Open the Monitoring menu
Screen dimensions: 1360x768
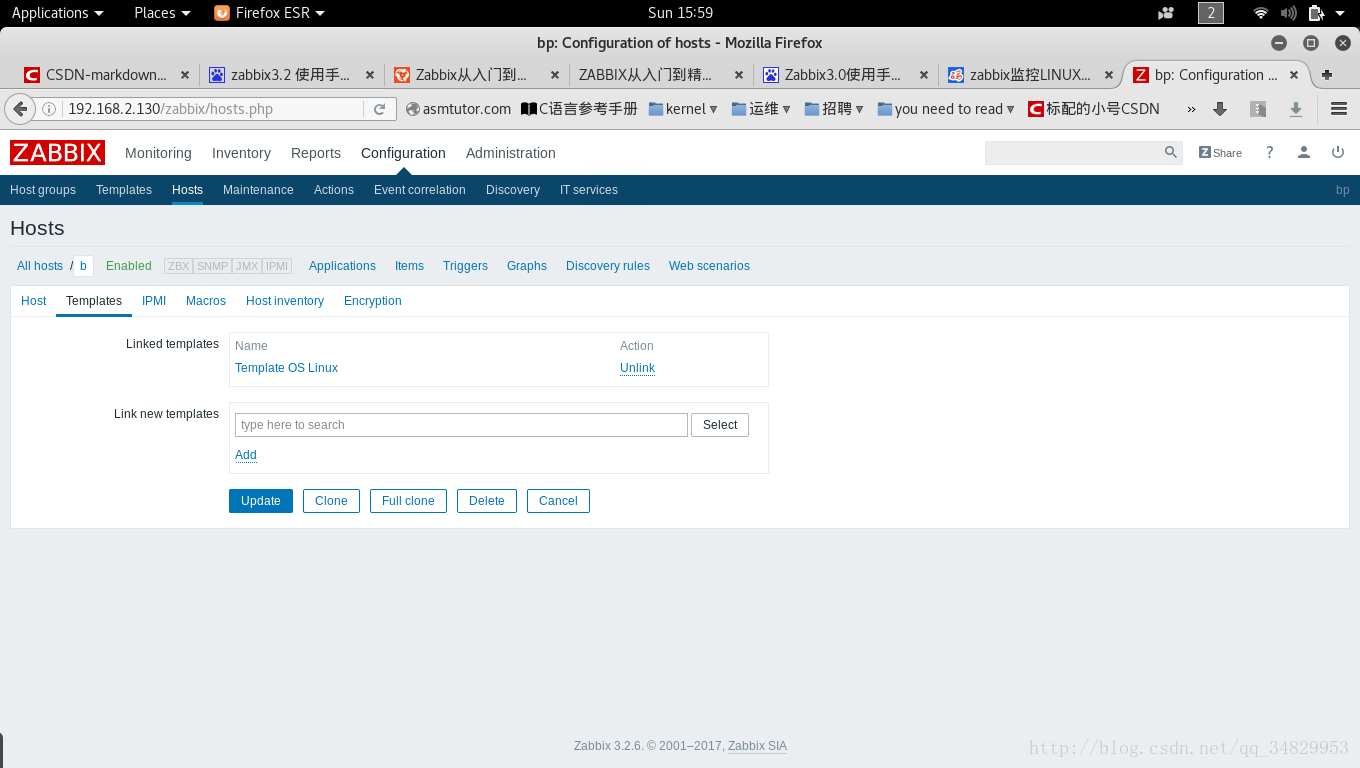(x=158, y=153)
